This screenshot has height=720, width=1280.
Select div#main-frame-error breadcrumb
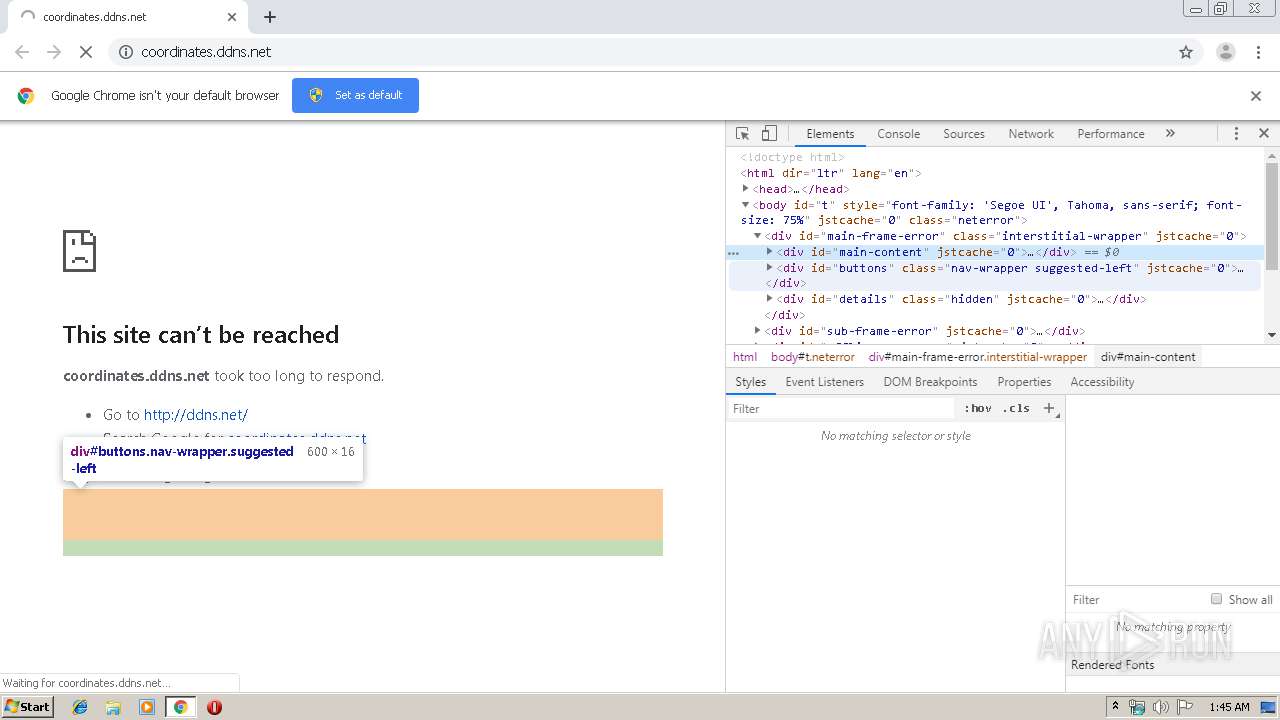click(x=977, y=356)
